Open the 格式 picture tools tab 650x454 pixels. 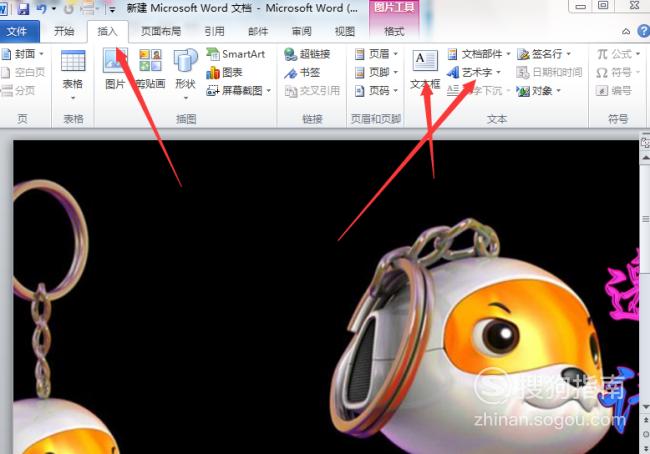pos(394,32)
